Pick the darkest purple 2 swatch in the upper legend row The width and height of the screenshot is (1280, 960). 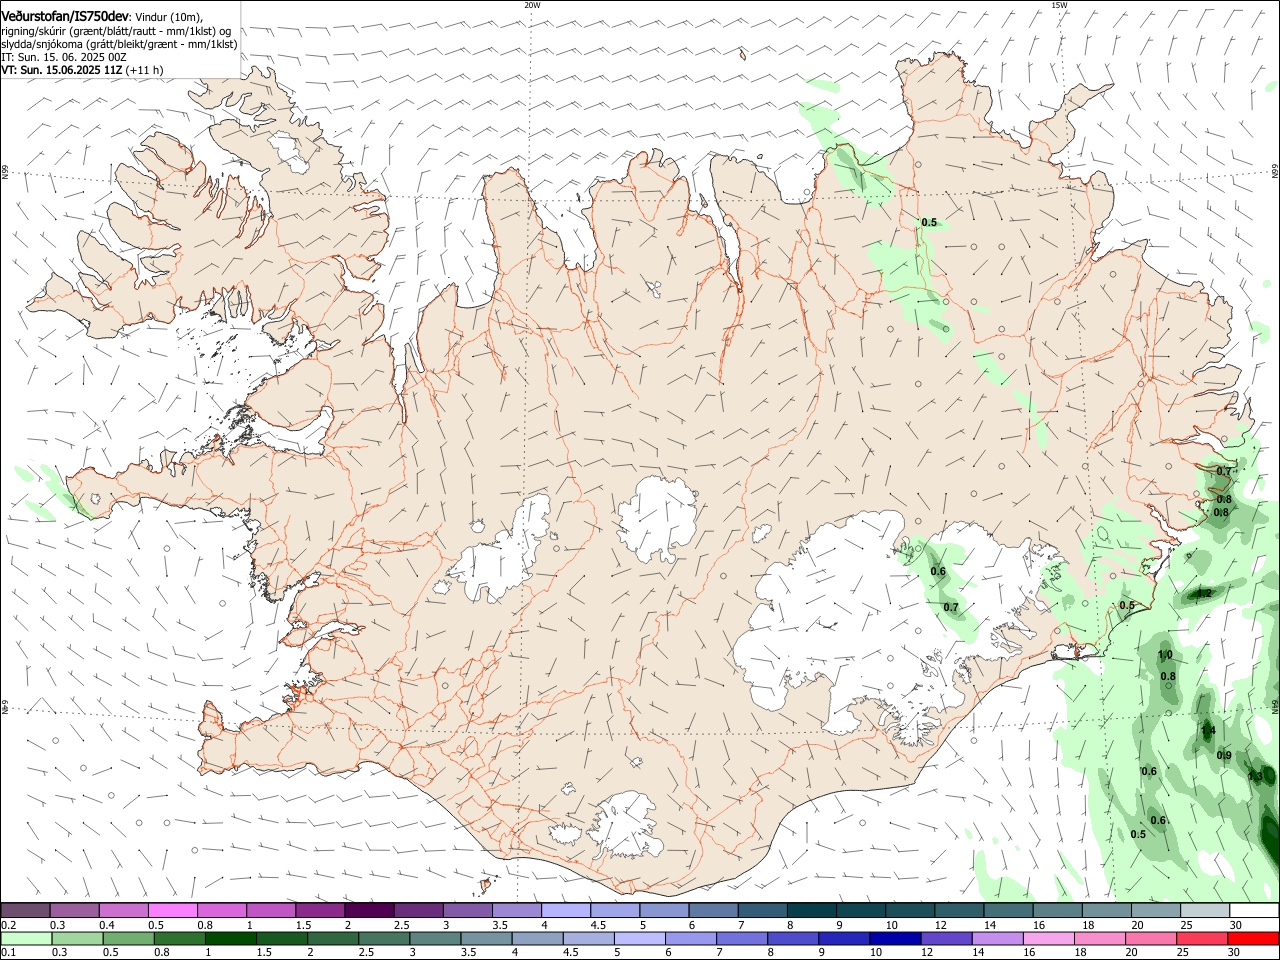[368, 911]
